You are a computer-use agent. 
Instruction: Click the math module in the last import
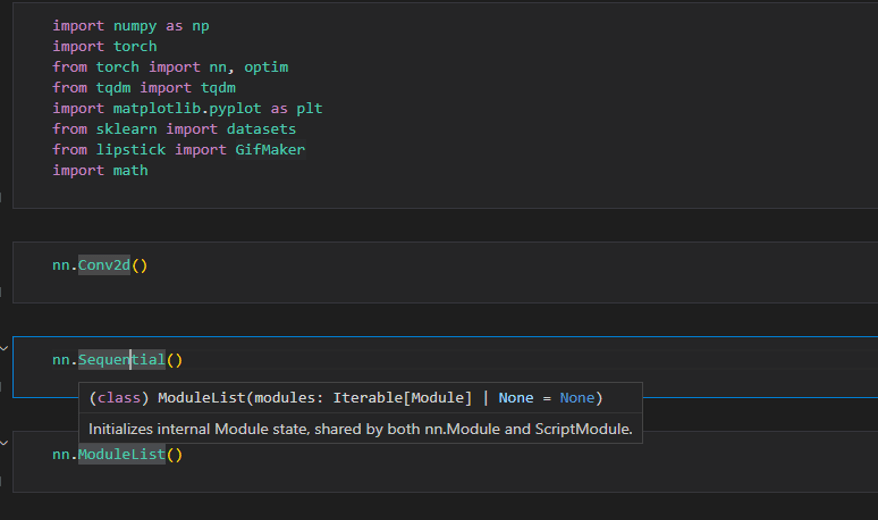[131, 171]
